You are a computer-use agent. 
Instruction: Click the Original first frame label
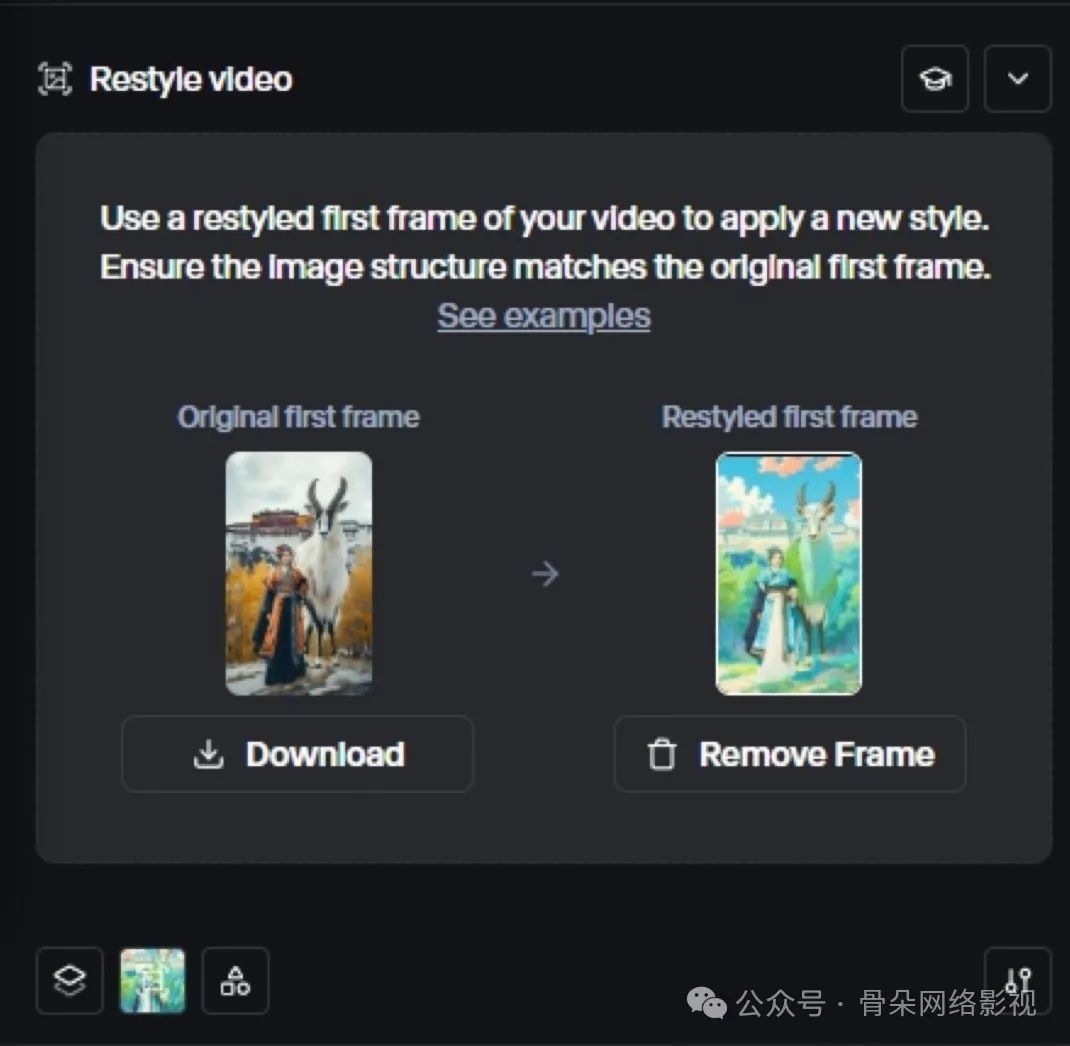tap(298, 417)
